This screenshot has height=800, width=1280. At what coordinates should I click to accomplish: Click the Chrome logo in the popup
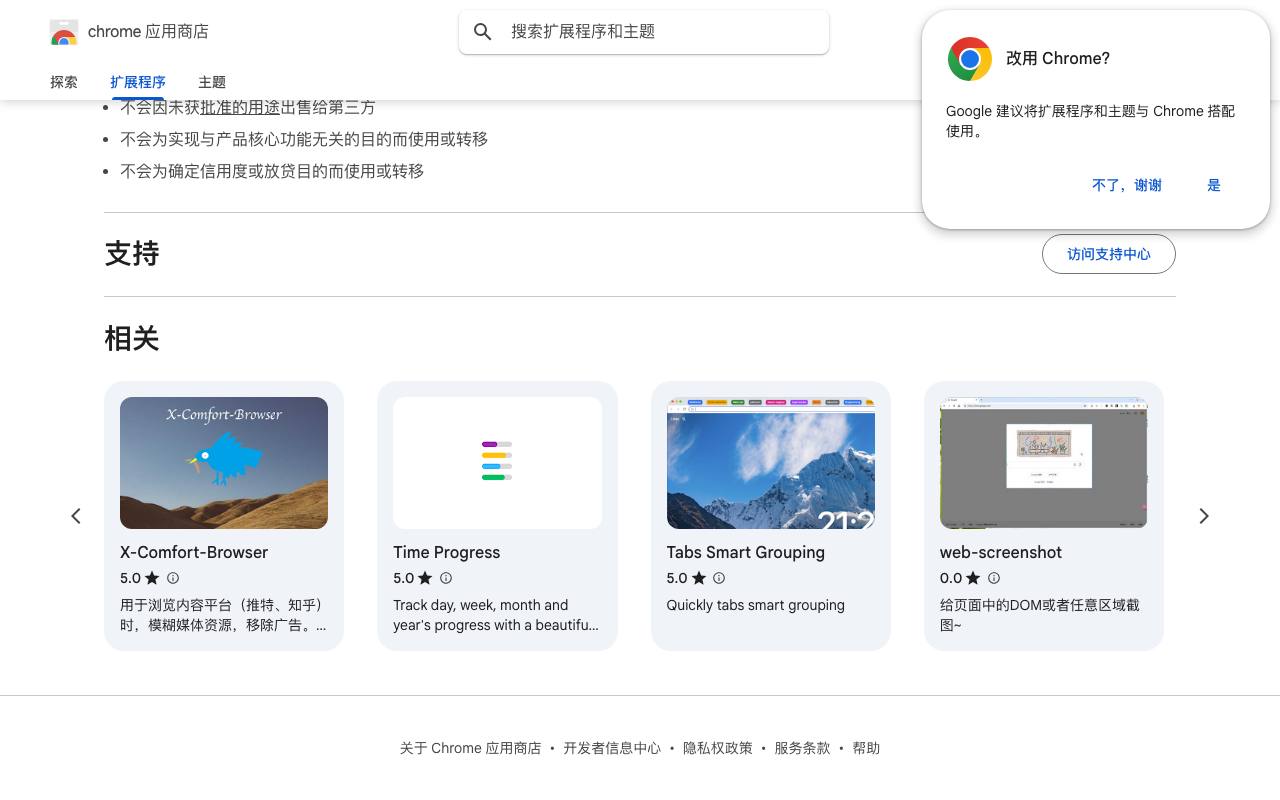coord(970,59)
